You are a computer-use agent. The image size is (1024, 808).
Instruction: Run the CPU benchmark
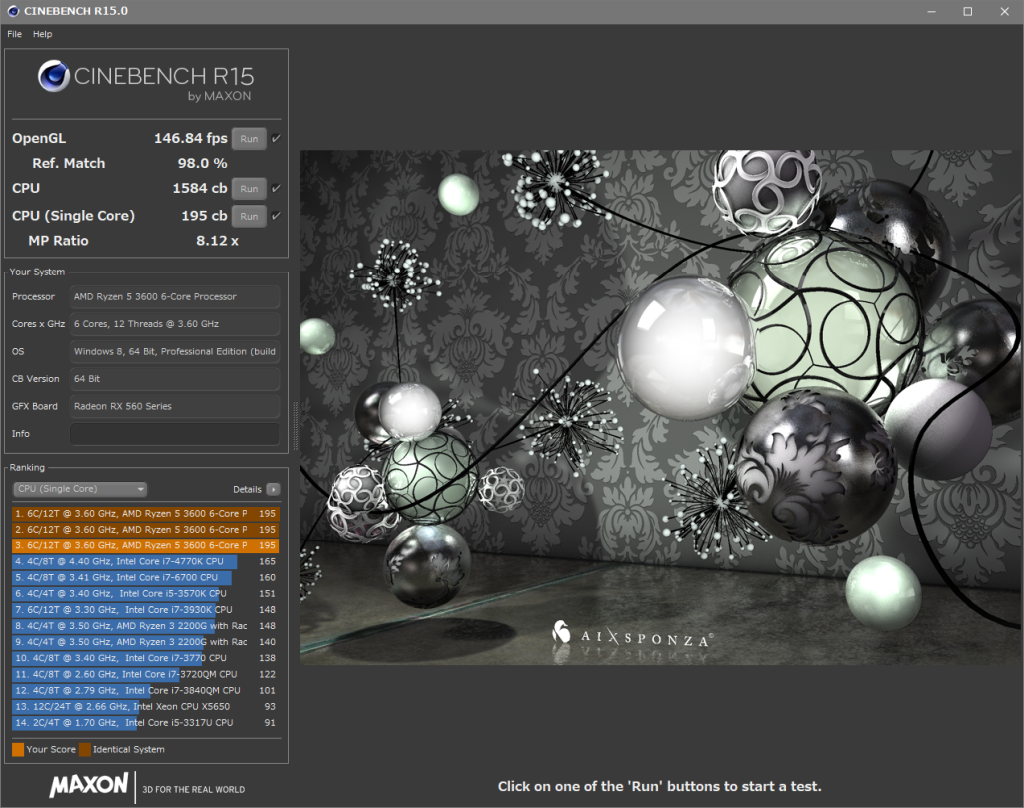pyautogui.click(x=249, y=189)
